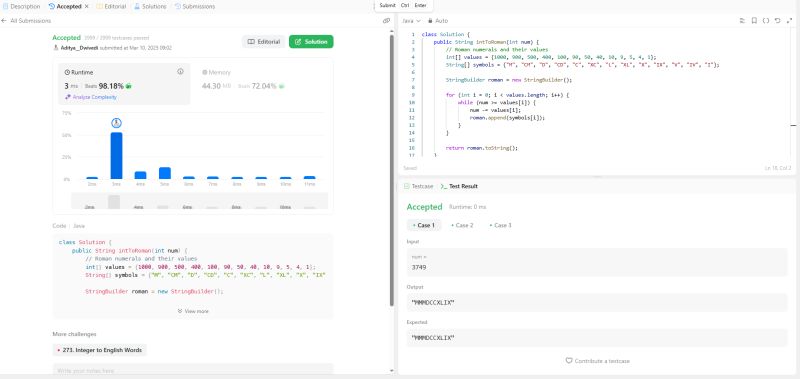Viewport: 800px width, 379px height.
Task: Click the gray Editorial button
Action: [x=263, y=42]
